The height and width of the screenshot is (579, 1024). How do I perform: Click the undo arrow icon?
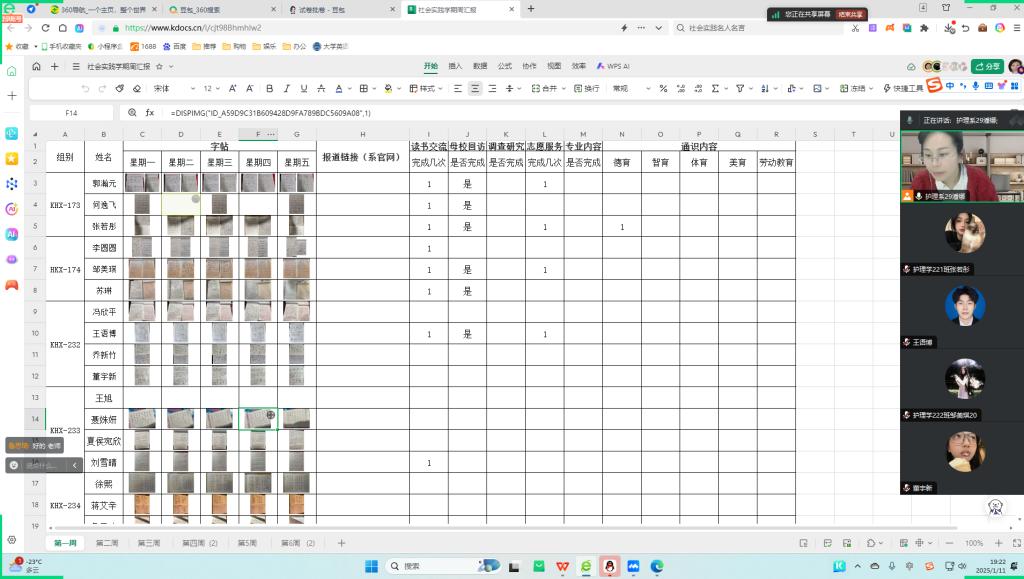pos(85,88)
